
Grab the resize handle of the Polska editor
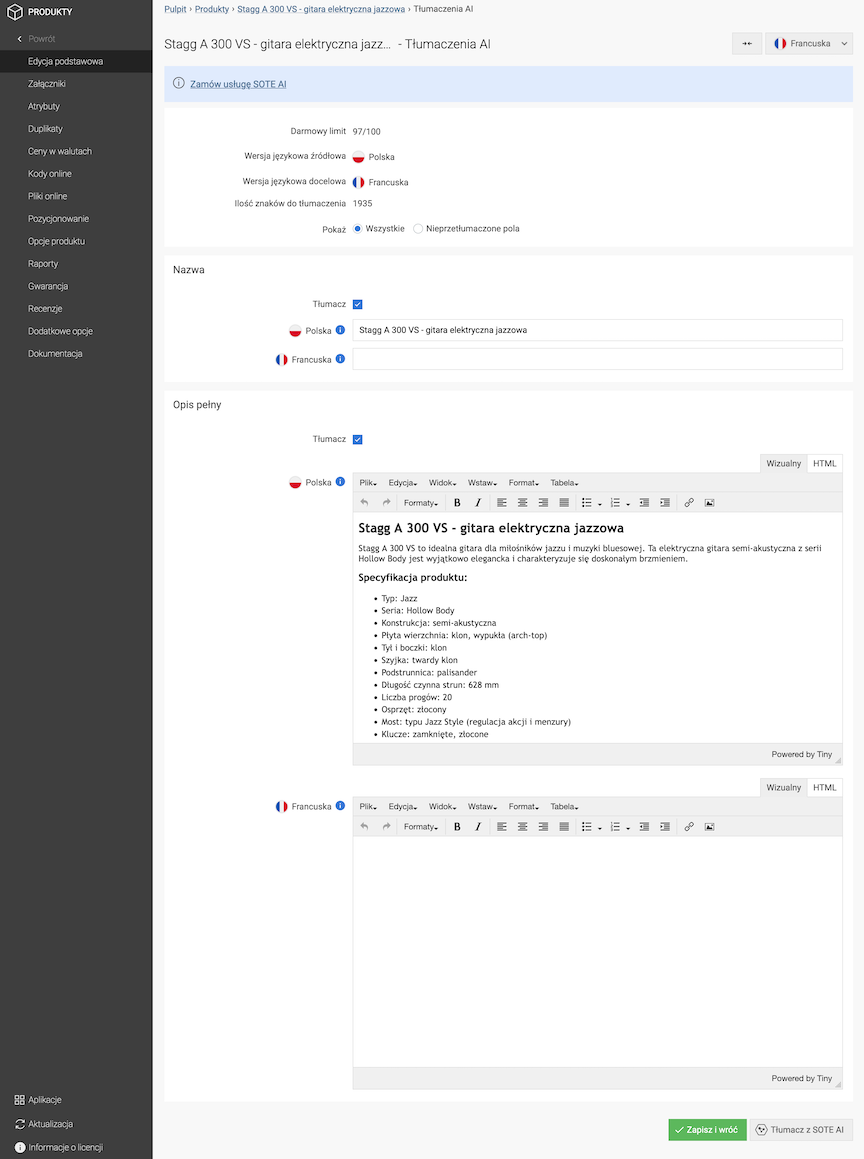point(838,760)
